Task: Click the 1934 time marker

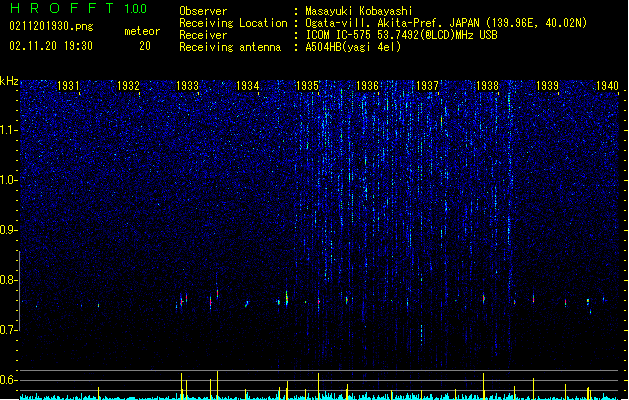Action: click(248, 85)
